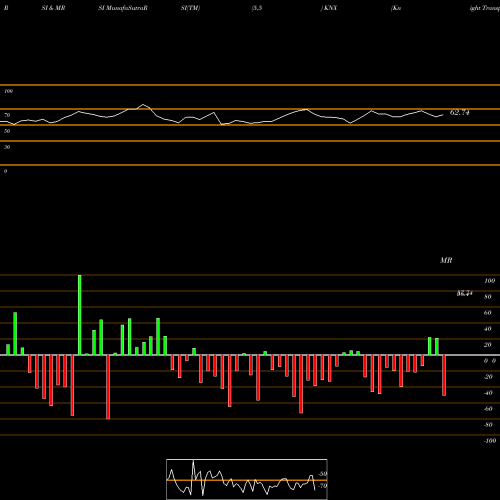Click the 'SI & MR' header label
This screenshot has height=500, width=500.
[x=53, y=8]
